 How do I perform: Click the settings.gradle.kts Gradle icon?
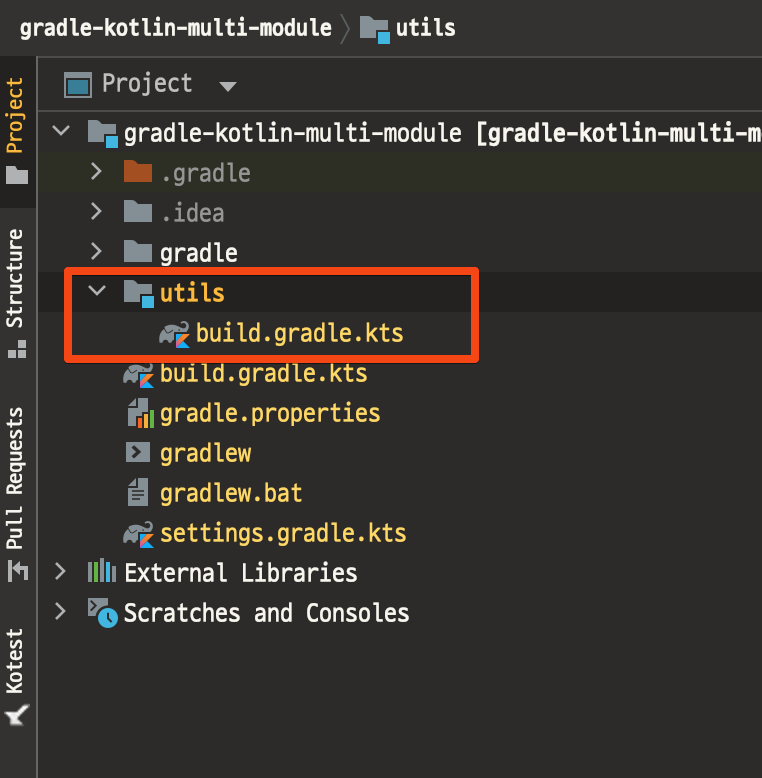point(138,535)
